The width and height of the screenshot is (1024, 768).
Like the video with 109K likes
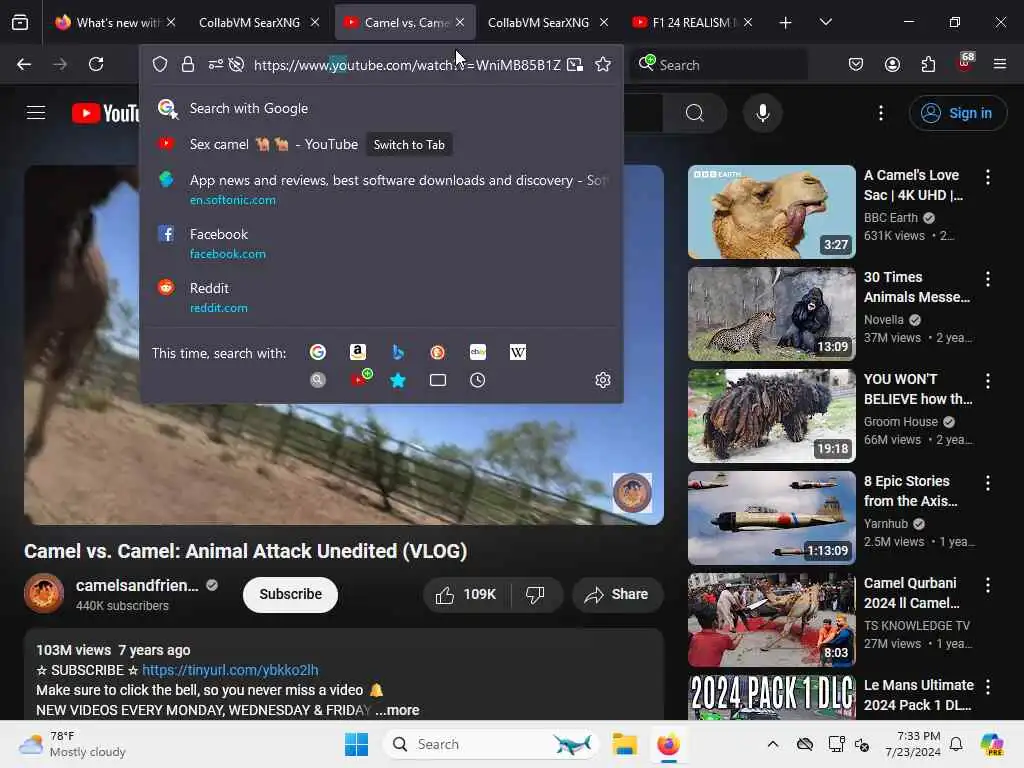click(x=467, y=595)
